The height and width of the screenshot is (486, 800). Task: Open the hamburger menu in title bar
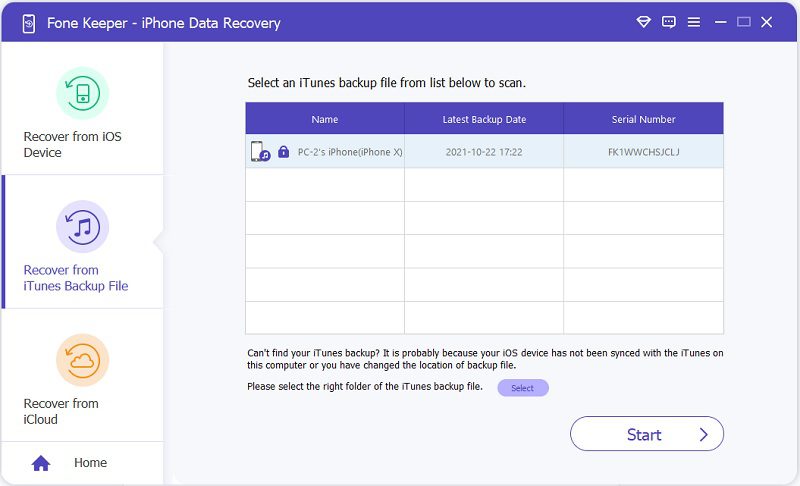(694, 22)
